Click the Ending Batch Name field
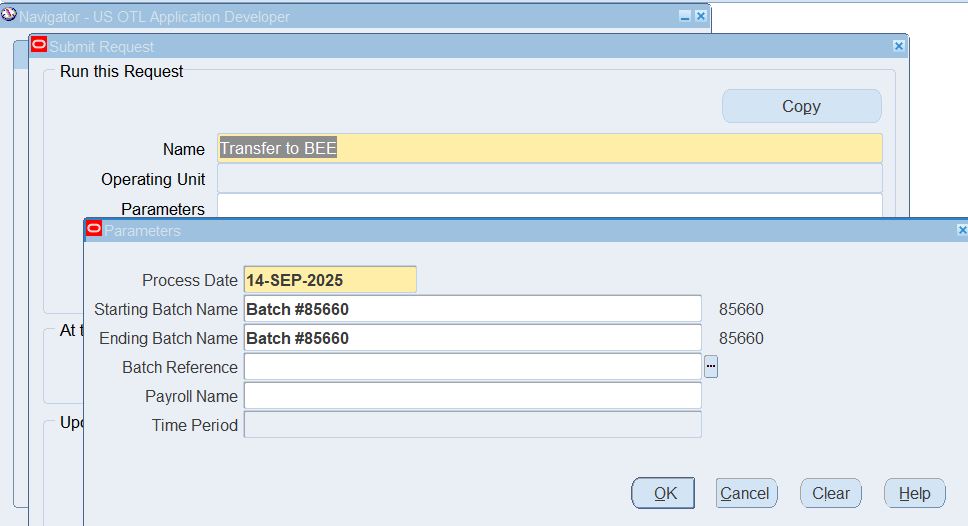This screenshot has width=968, height=526. click(x=472, y=338)
